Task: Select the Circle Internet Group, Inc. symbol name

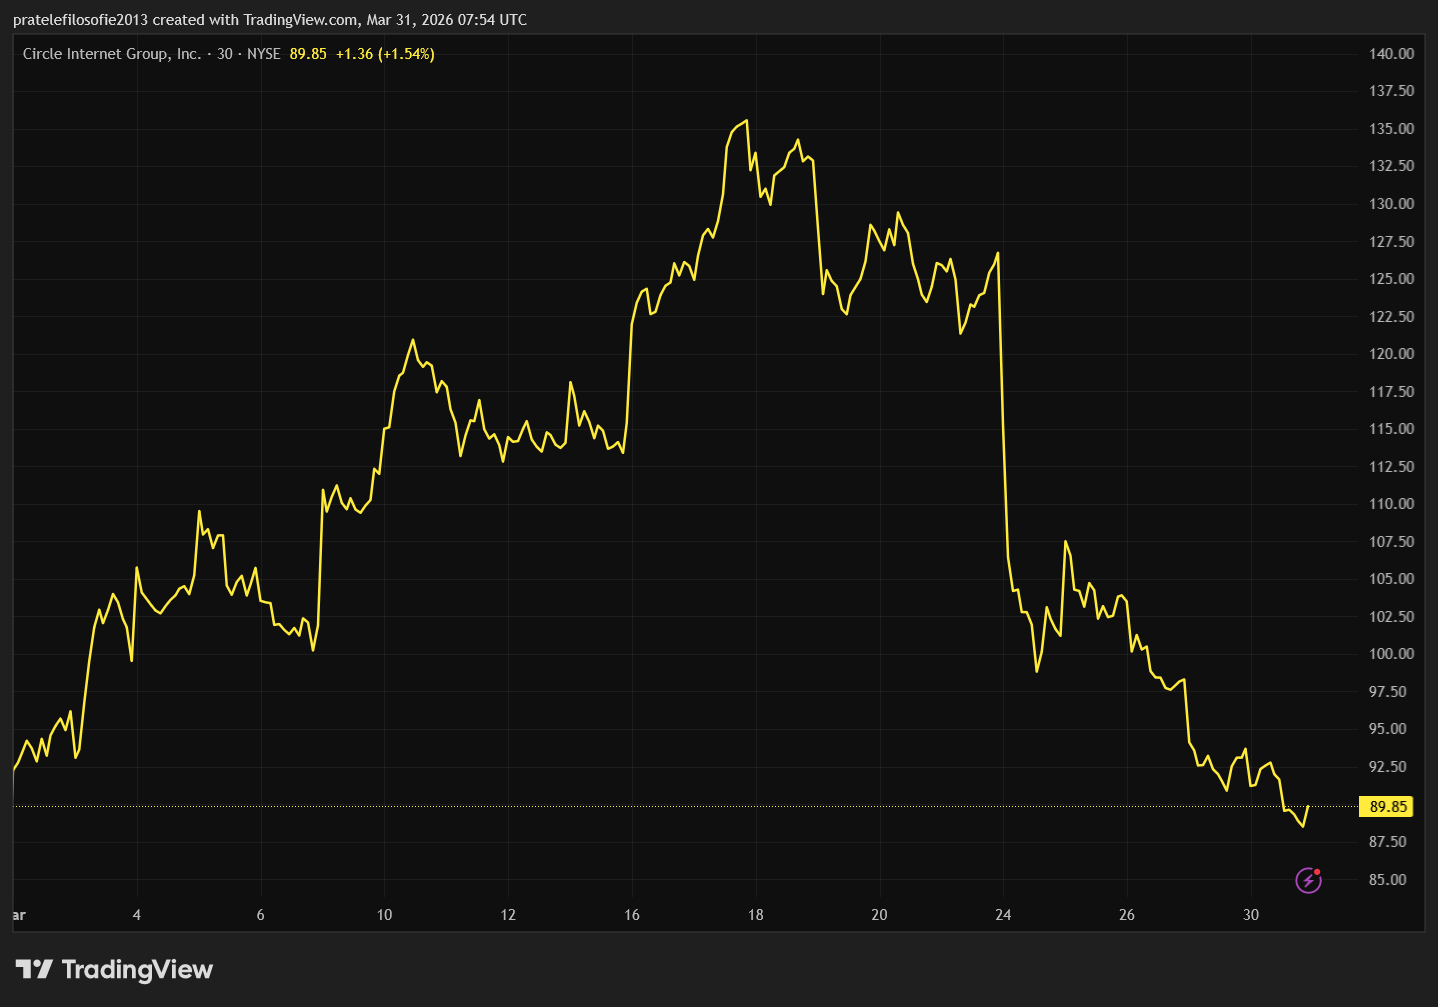Action: [112, 54]
